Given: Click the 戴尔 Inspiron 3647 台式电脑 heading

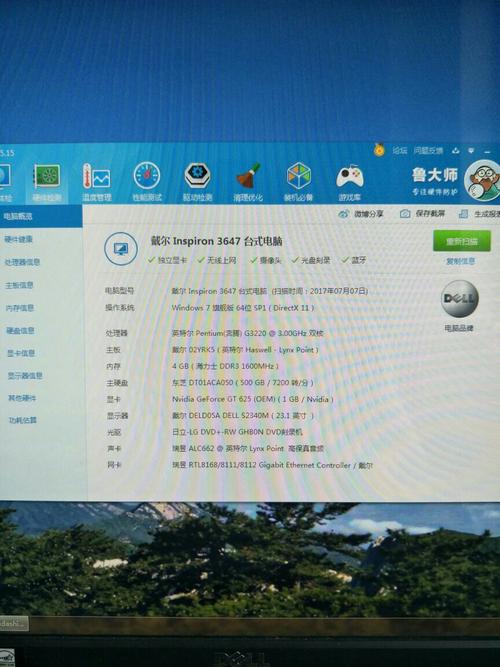Looking at the screenshot, I should click(x=216, y=241).
